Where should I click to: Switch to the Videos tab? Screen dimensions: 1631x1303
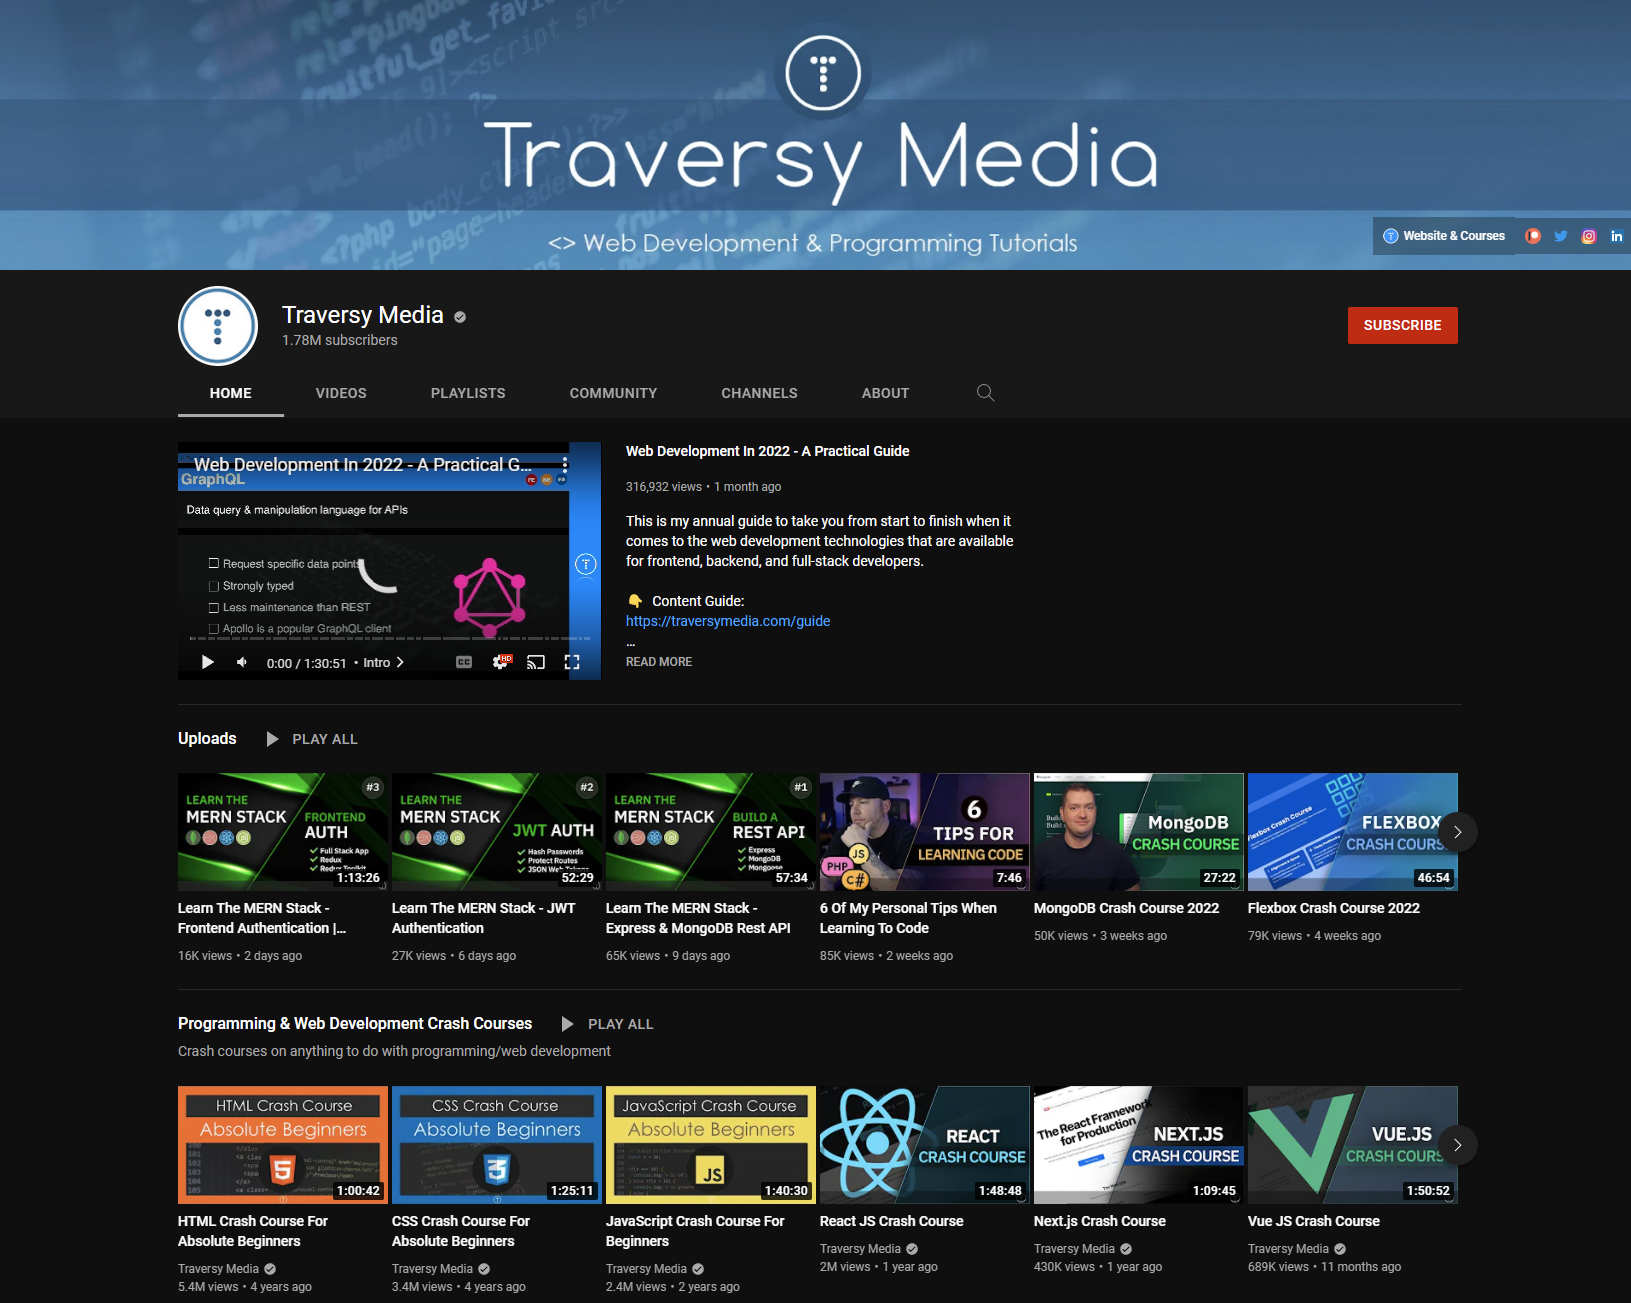pos(341,393)
